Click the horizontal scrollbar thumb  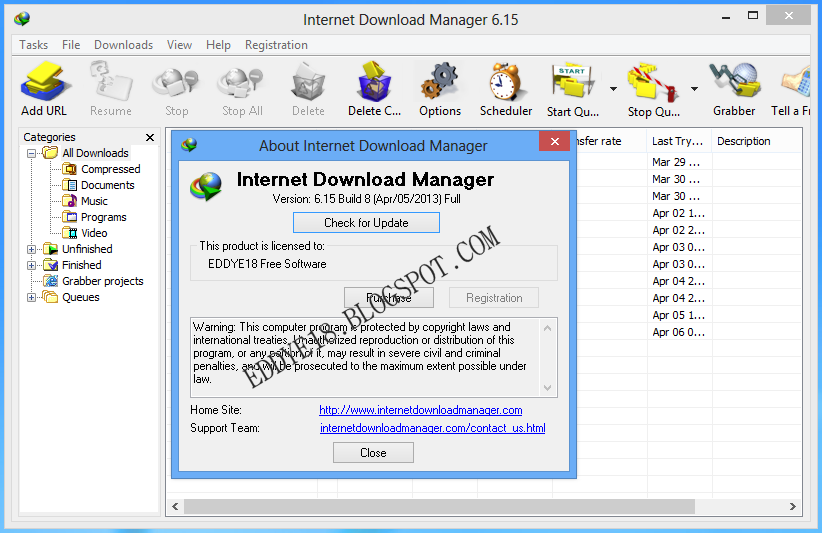click(x=439, y=506)
